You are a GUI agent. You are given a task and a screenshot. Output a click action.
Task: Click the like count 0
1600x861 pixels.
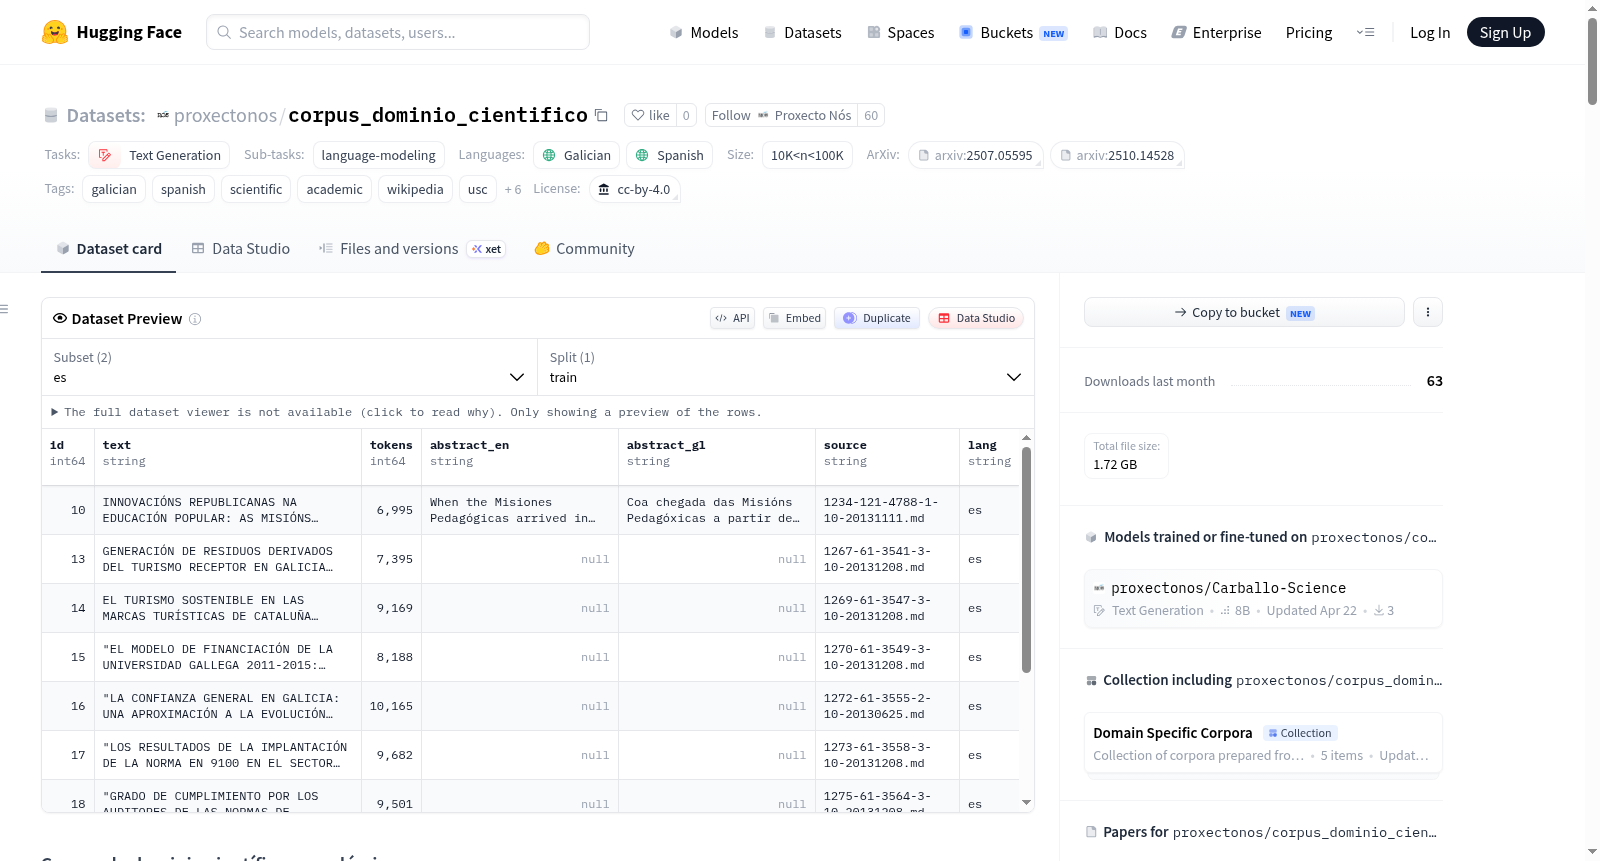tap(686, 115)
